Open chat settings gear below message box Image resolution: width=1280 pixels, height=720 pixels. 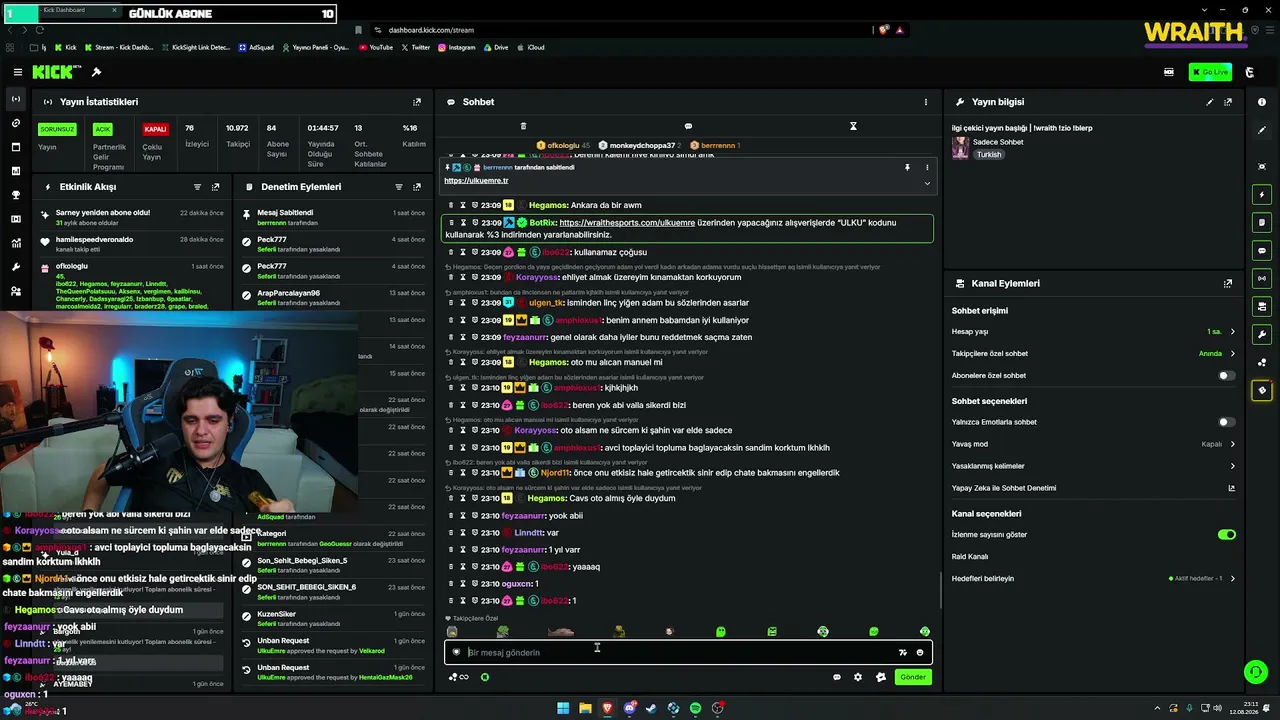click(x=858, y=677)
